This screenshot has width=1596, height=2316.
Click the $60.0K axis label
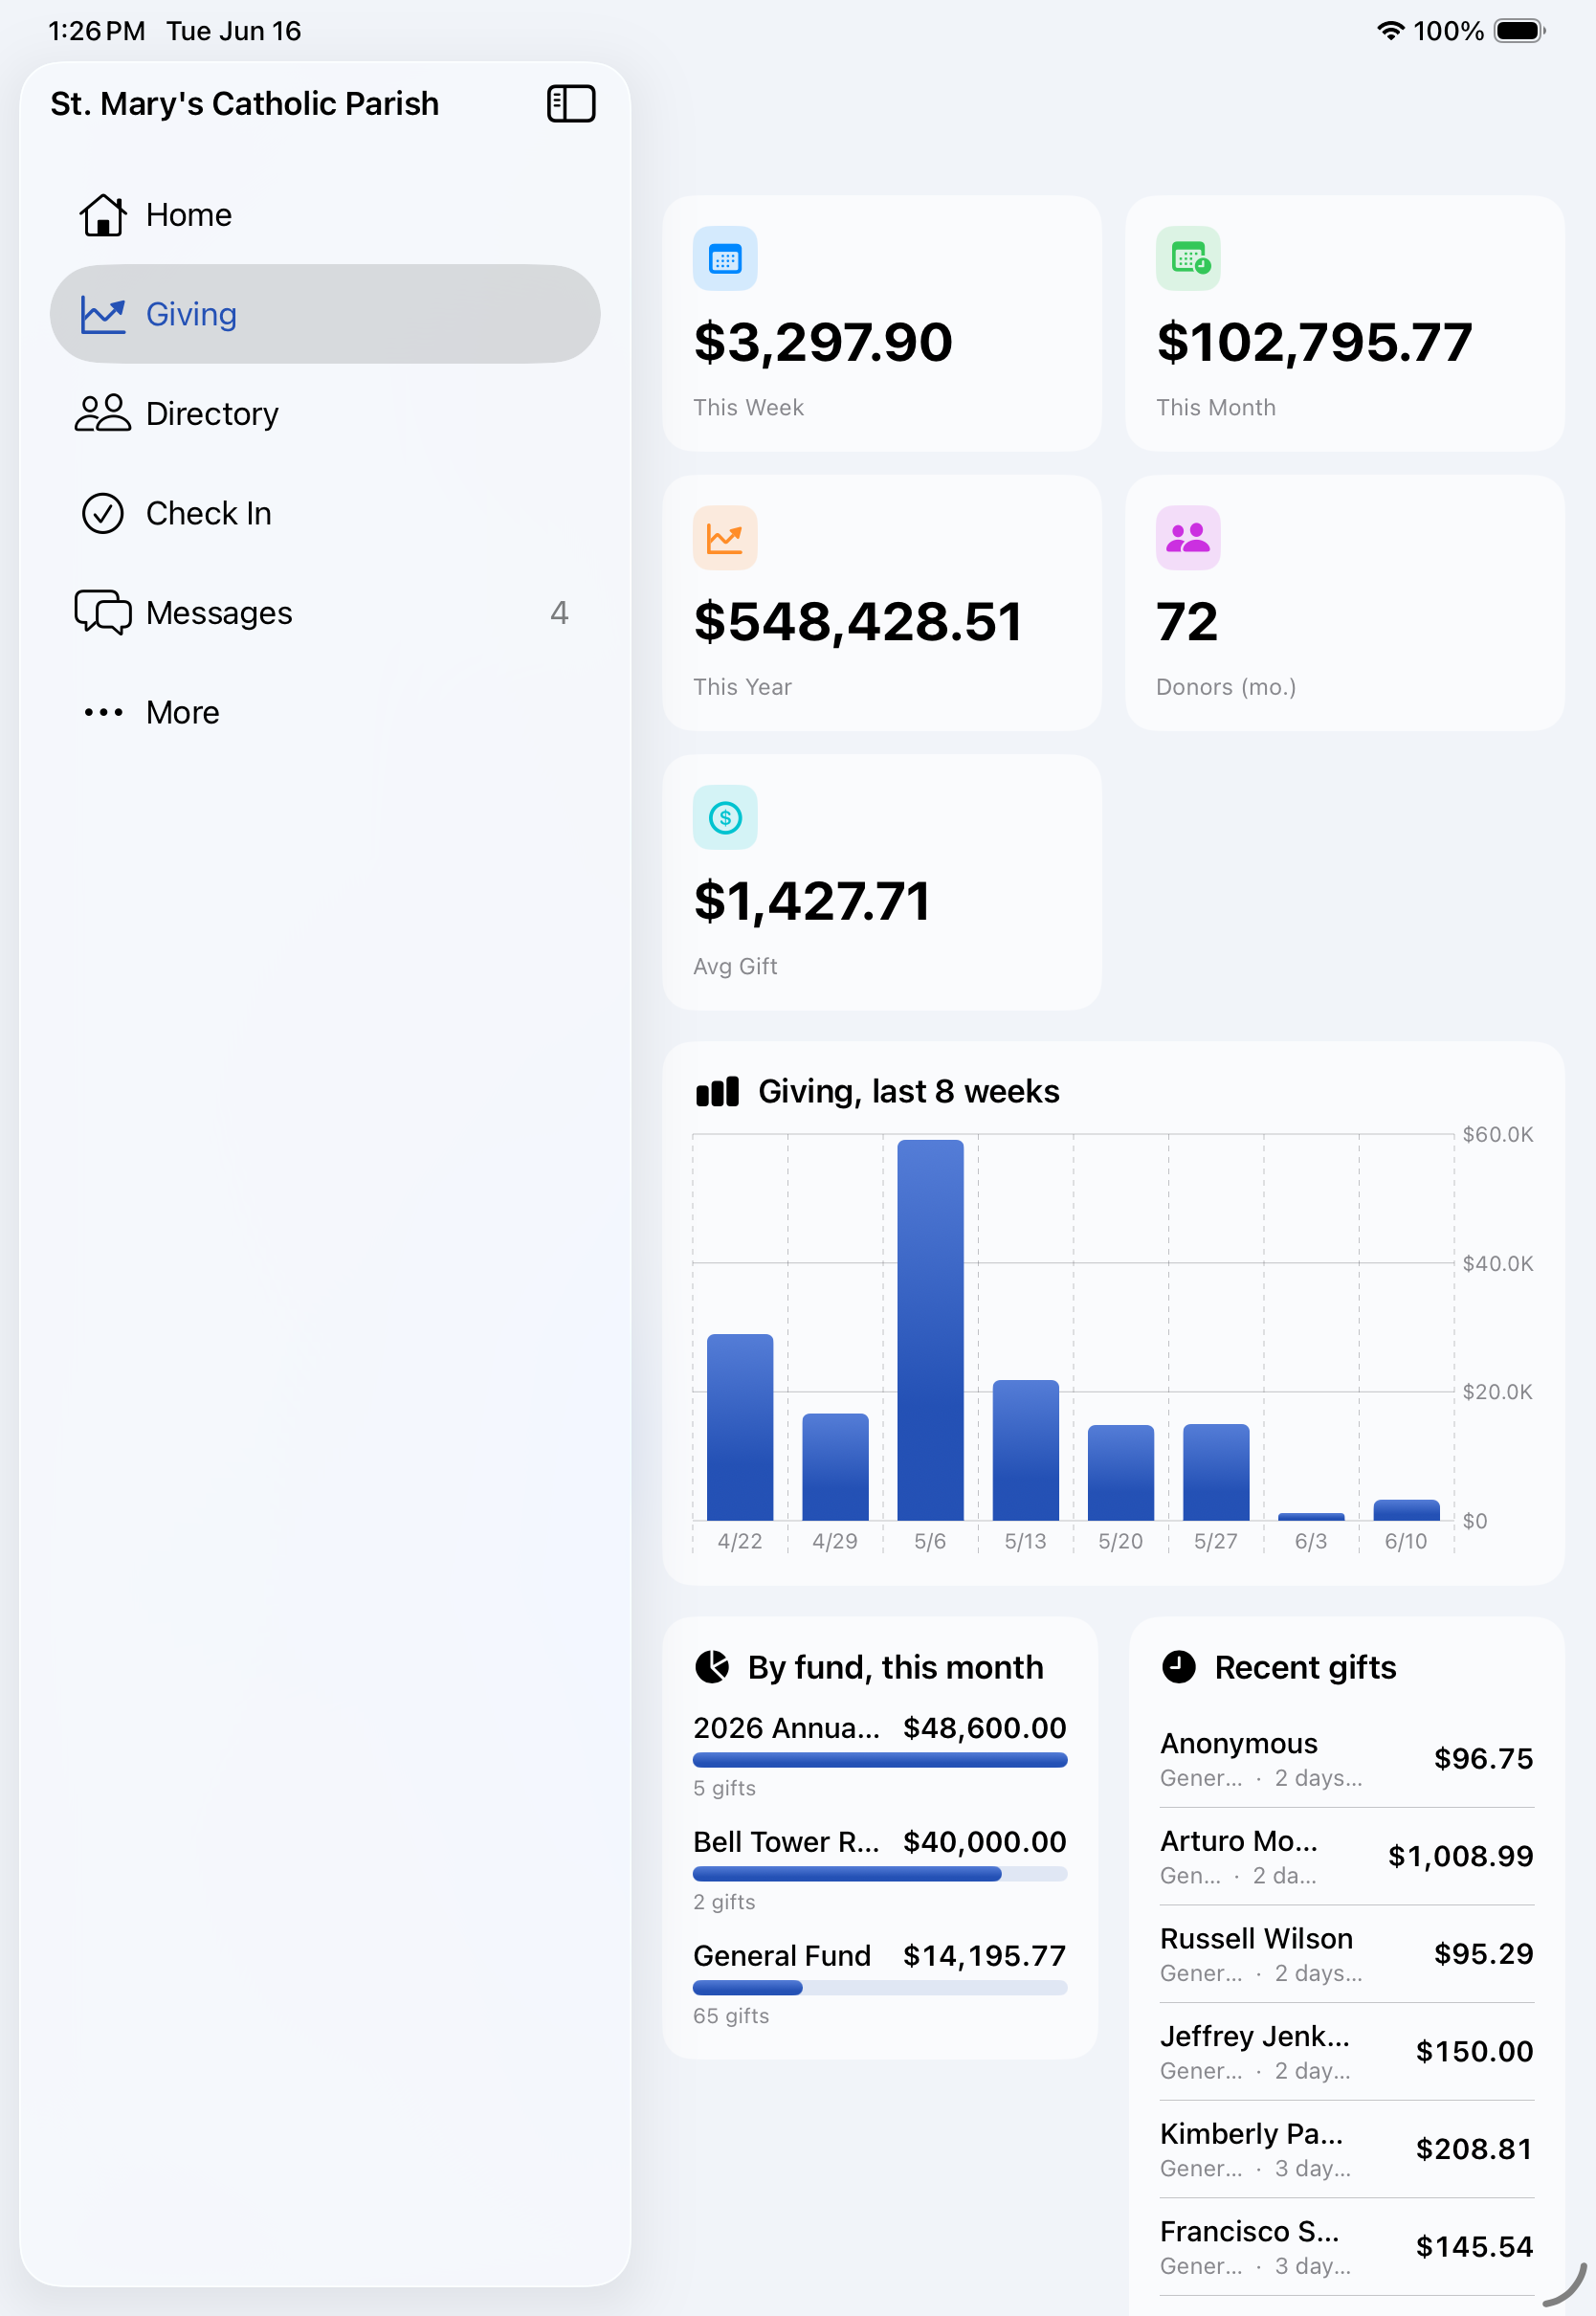pyautogui.click(x=1497, y=1134)
